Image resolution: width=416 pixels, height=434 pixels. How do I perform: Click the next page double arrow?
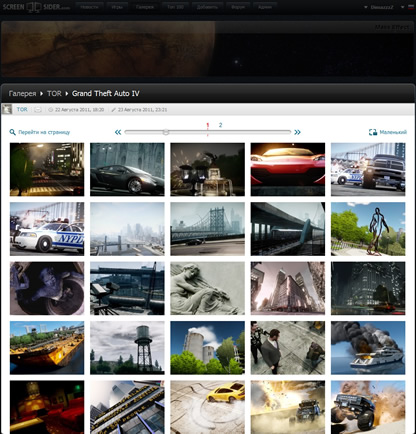[x=297, y=132]
